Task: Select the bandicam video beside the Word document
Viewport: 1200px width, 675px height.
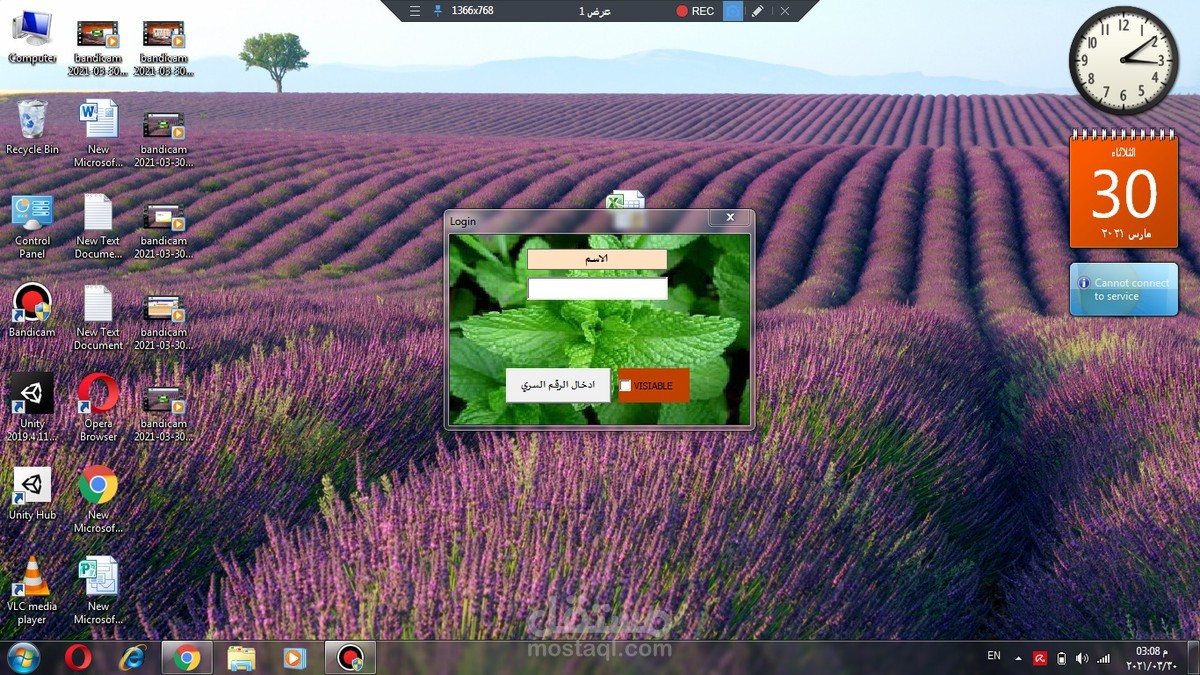Action: (163, 139)
